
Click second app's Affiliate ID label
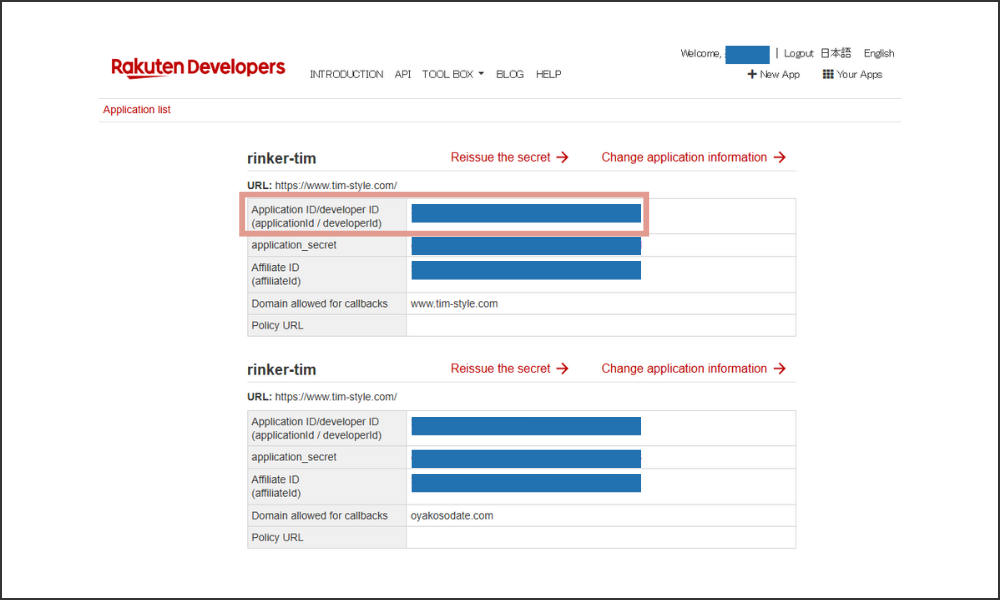point(276,487)
